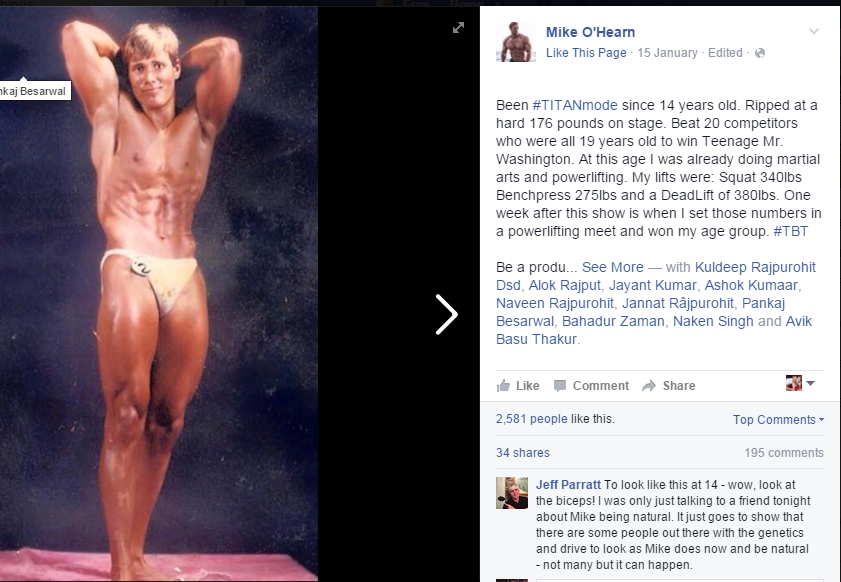
Task: Open the comment-as identity selector dropdown
Action: pyautogui.click(x=800, y=383)
